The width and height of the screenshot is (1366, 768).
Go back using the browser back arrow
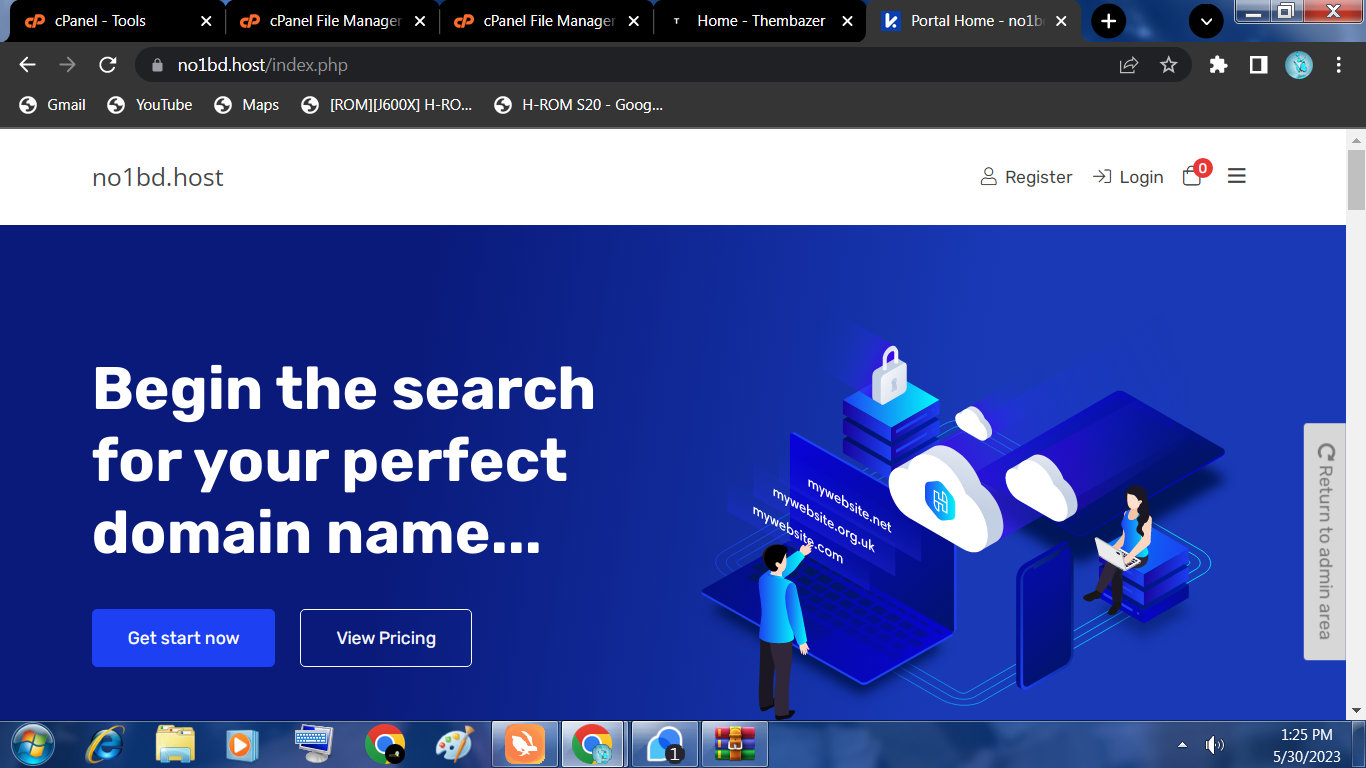[28, 65]
